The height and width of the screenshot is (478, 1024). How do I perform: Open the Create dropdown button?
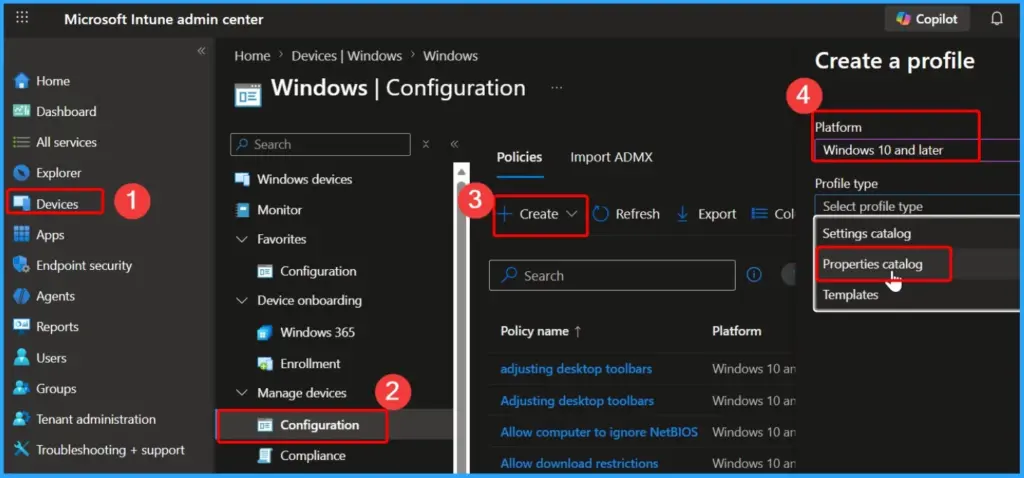click(539, 214)
